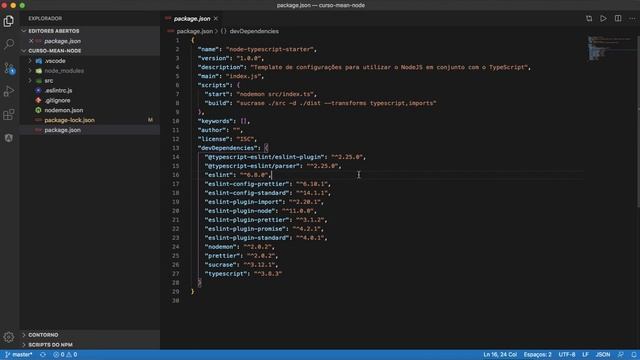
Task: Click the "eslint-plugin-prettier" dependency line
Action: point(266,220)
